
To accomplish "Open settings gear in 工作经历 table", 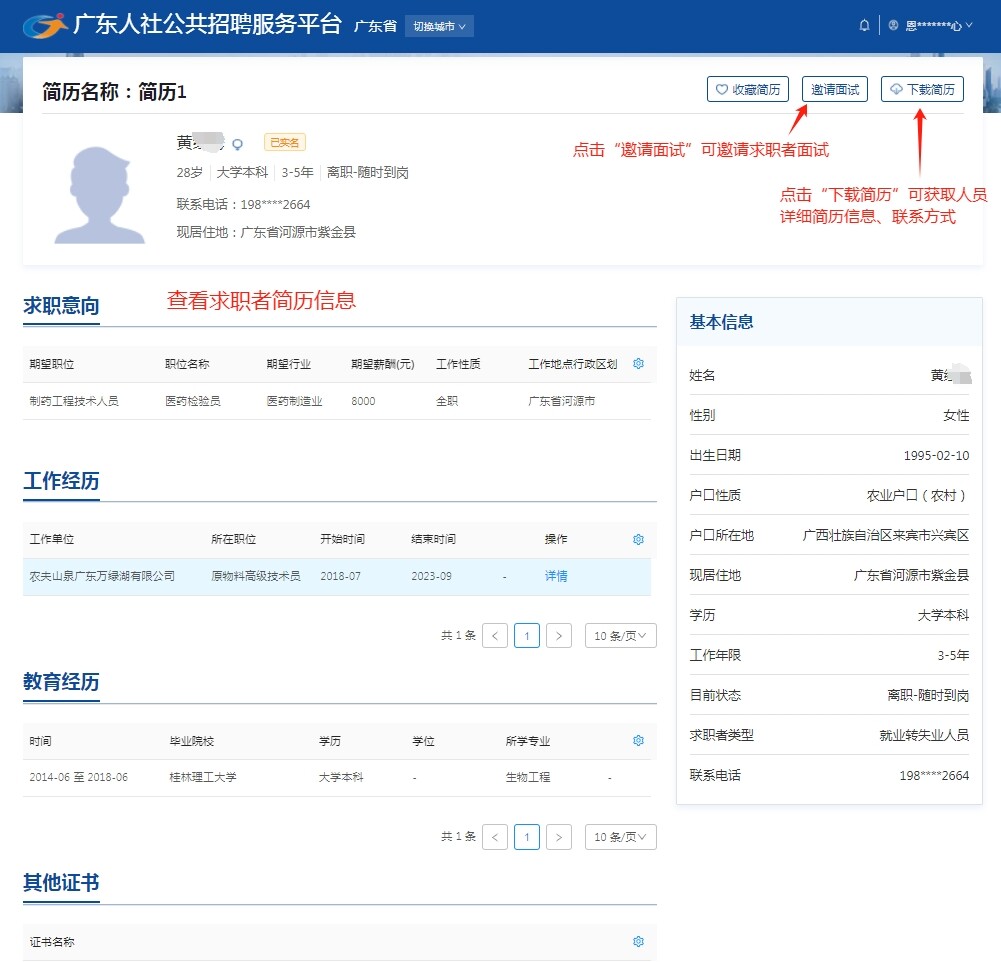I will pyautogui.click(x=639, y=539).
